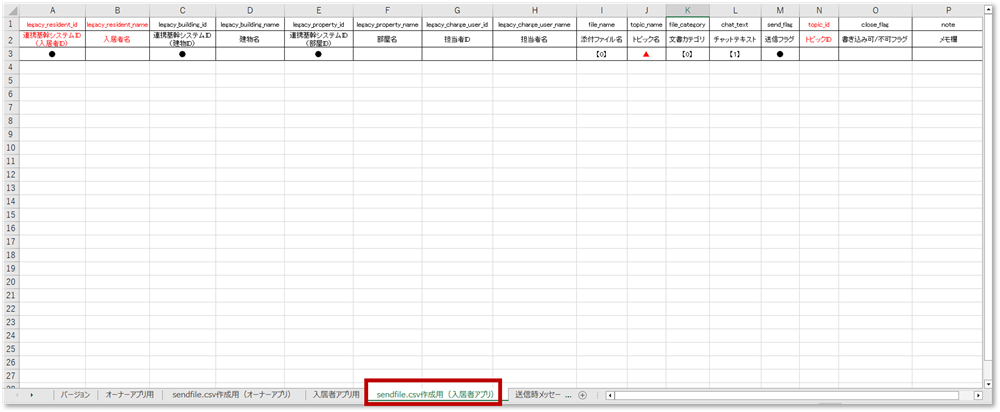
Task: Select column F header
Action: [x=388, y=11]
